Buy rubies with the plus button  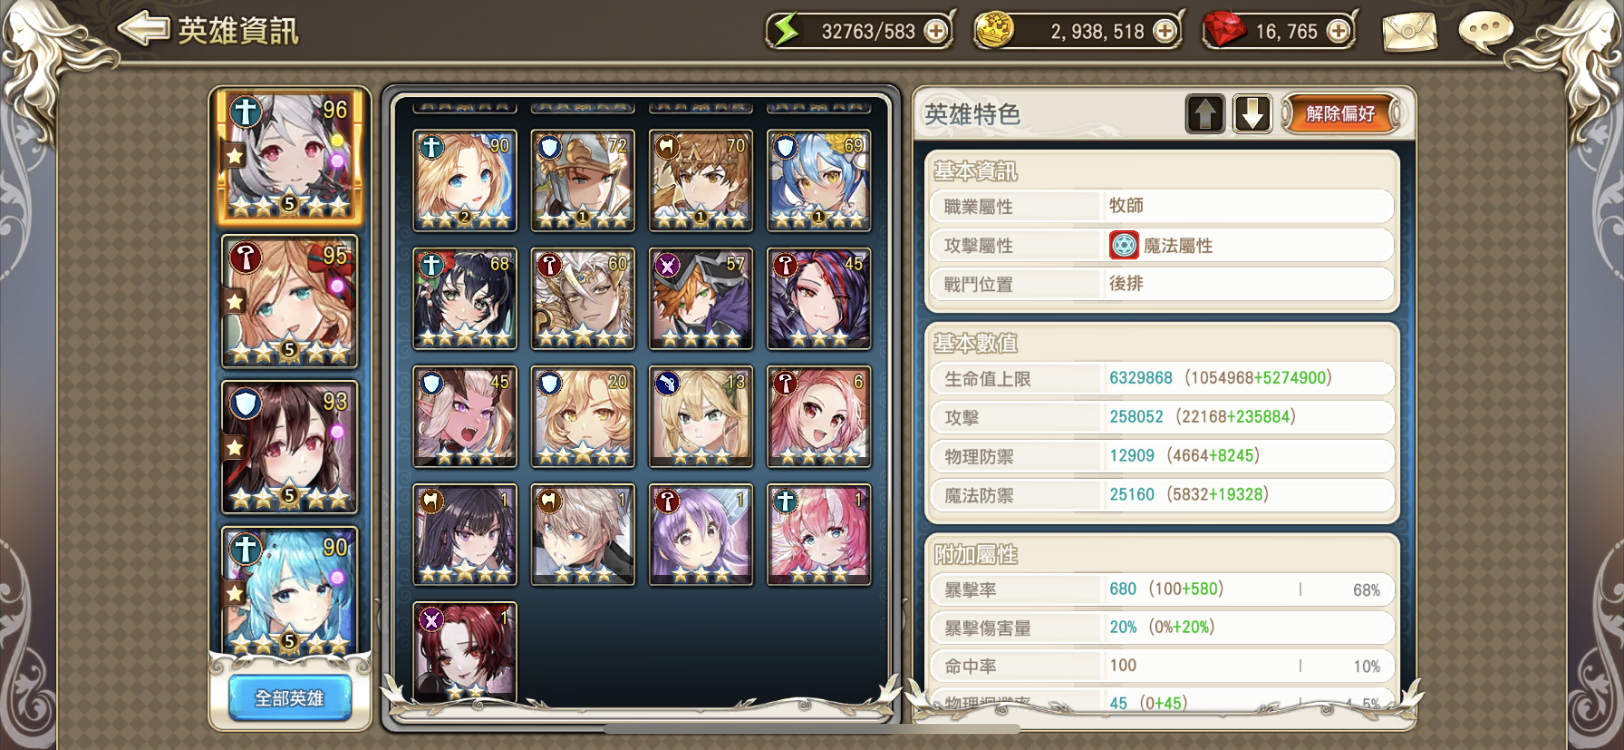coord(1338,31)
